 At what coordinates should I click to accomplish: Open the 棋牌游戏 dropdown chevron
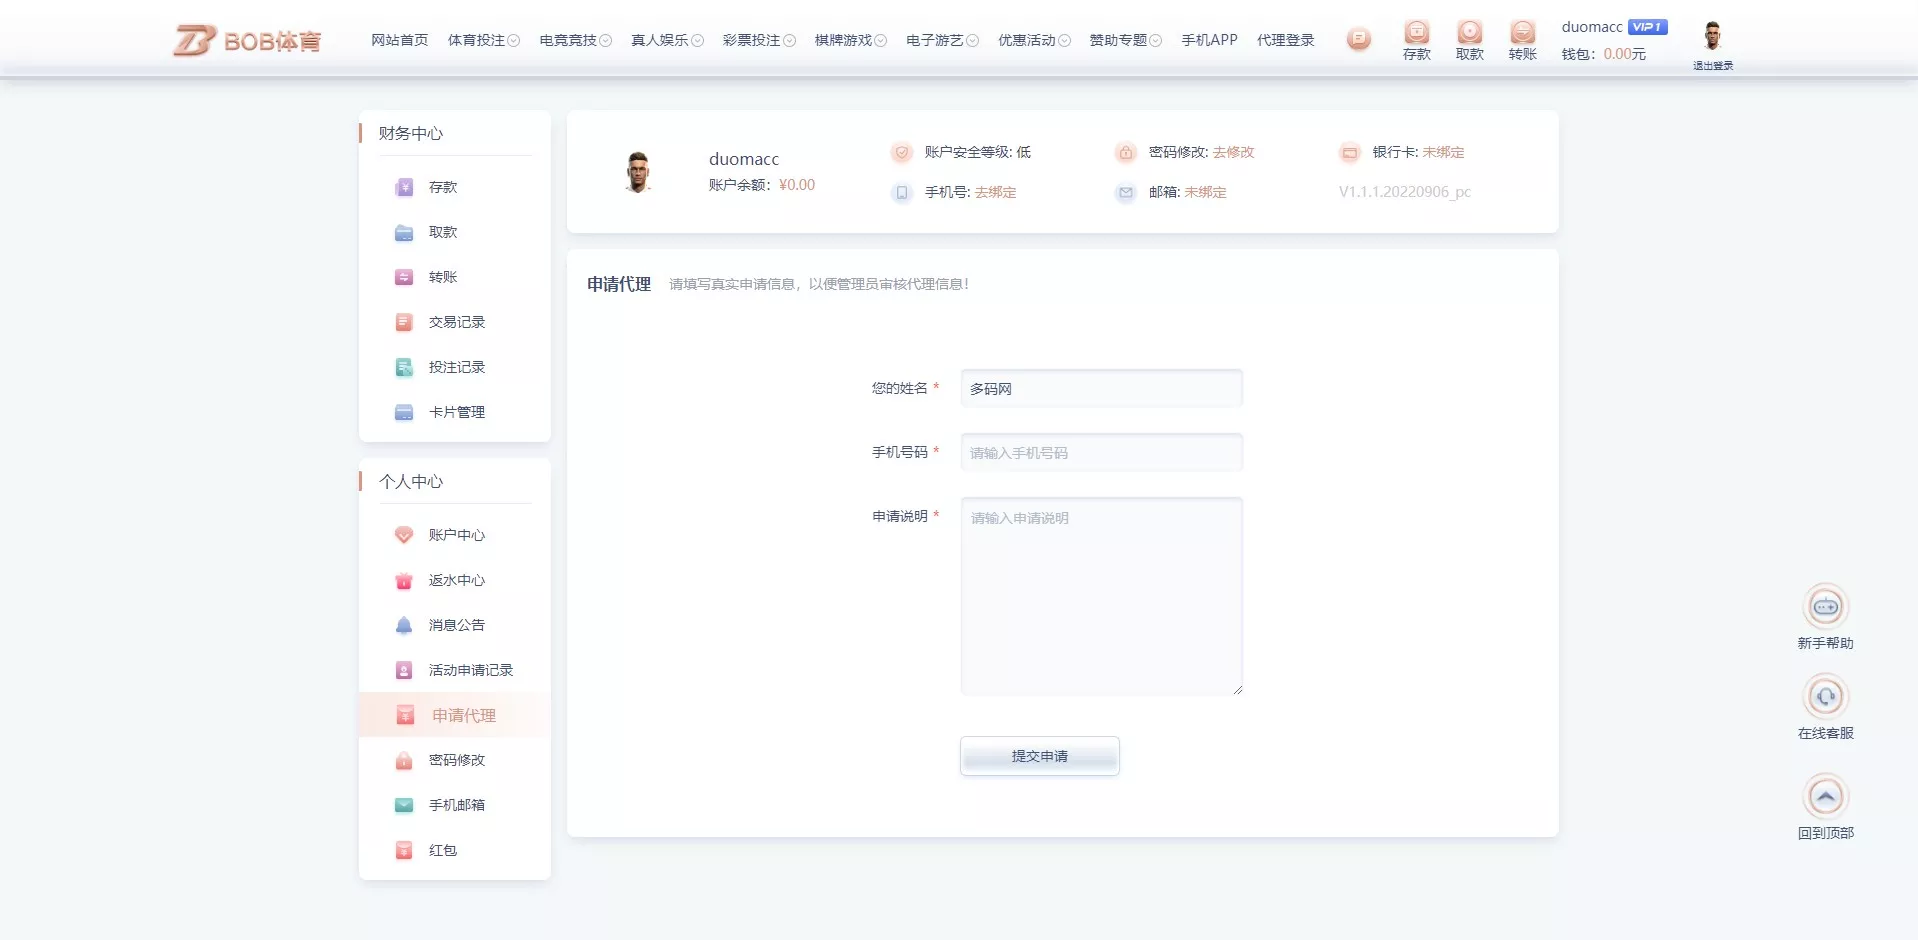(x=883, y=40)
